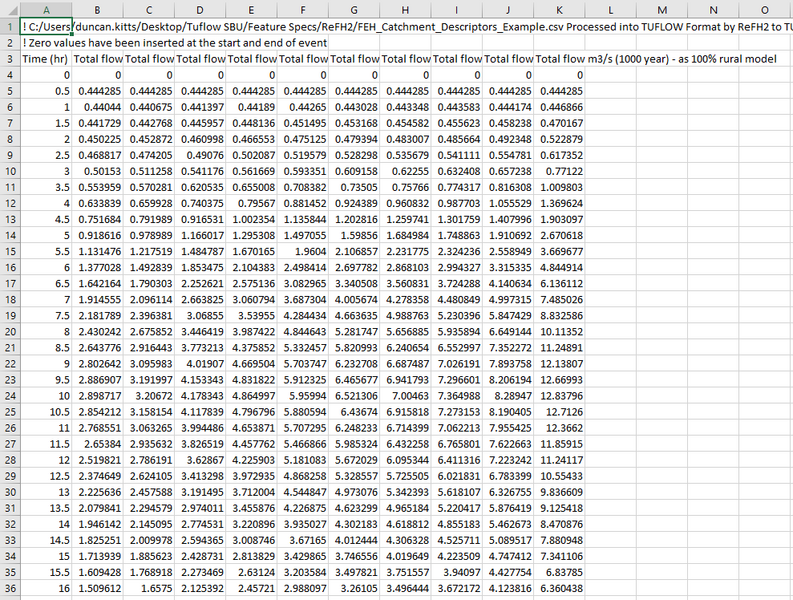Click cell containing 1.6575
This screenshot has height=600, width=793.
(148, 590)
